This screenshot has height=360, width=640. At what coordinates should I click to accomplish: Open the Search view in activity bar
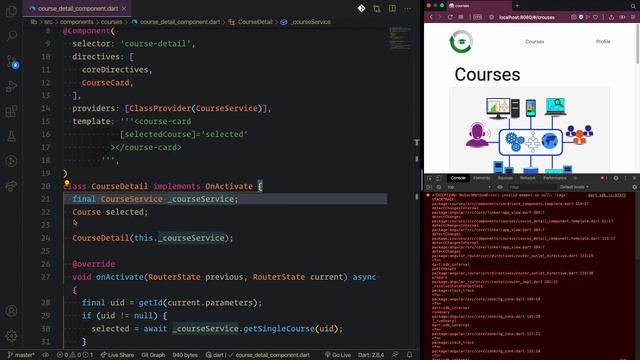11,36
